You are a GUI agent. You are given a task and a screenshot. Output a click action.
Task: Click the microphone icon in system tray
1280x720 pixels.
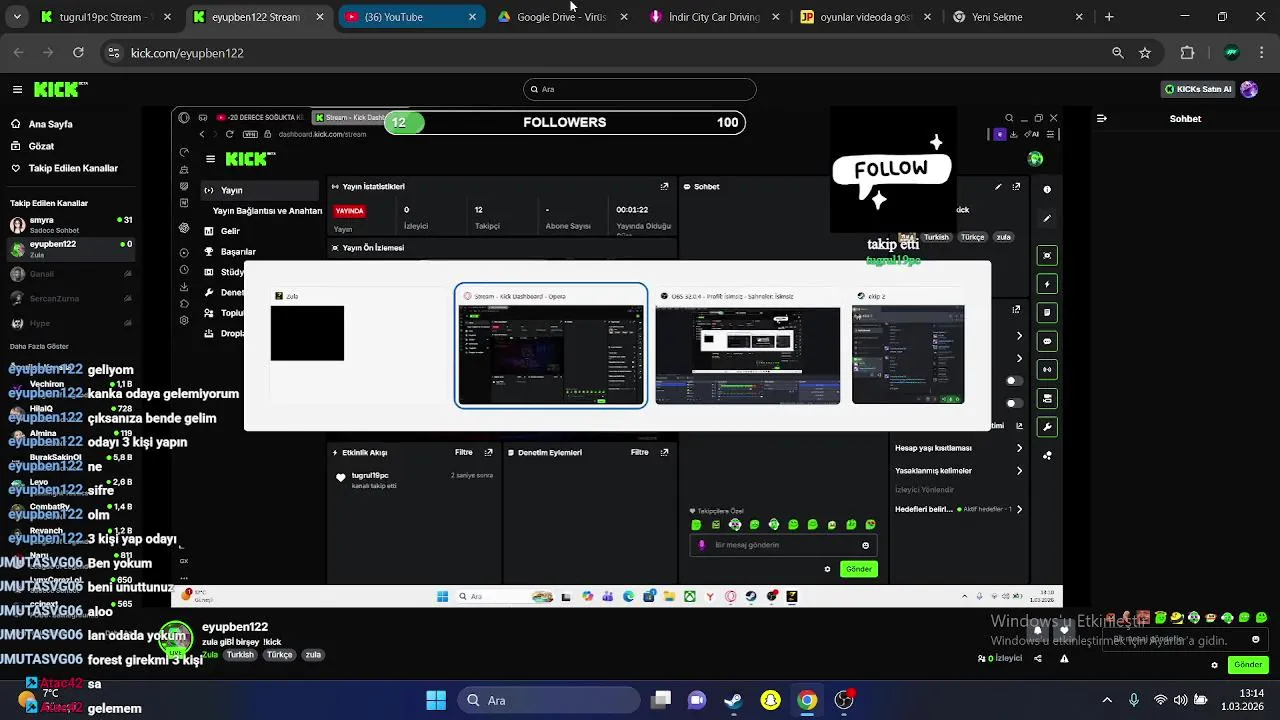1133,700
